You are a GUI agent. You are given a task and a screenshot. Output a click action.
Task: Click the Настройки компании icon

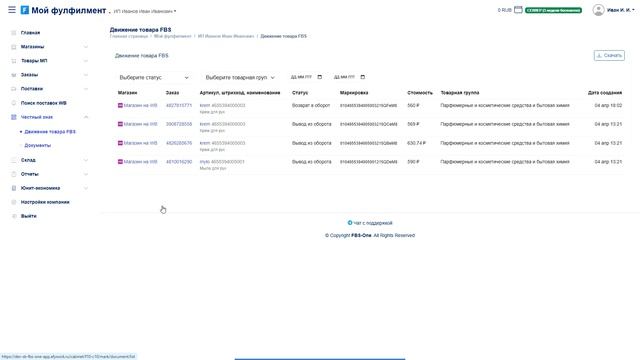pyautogui.click(x=13, y=202)
